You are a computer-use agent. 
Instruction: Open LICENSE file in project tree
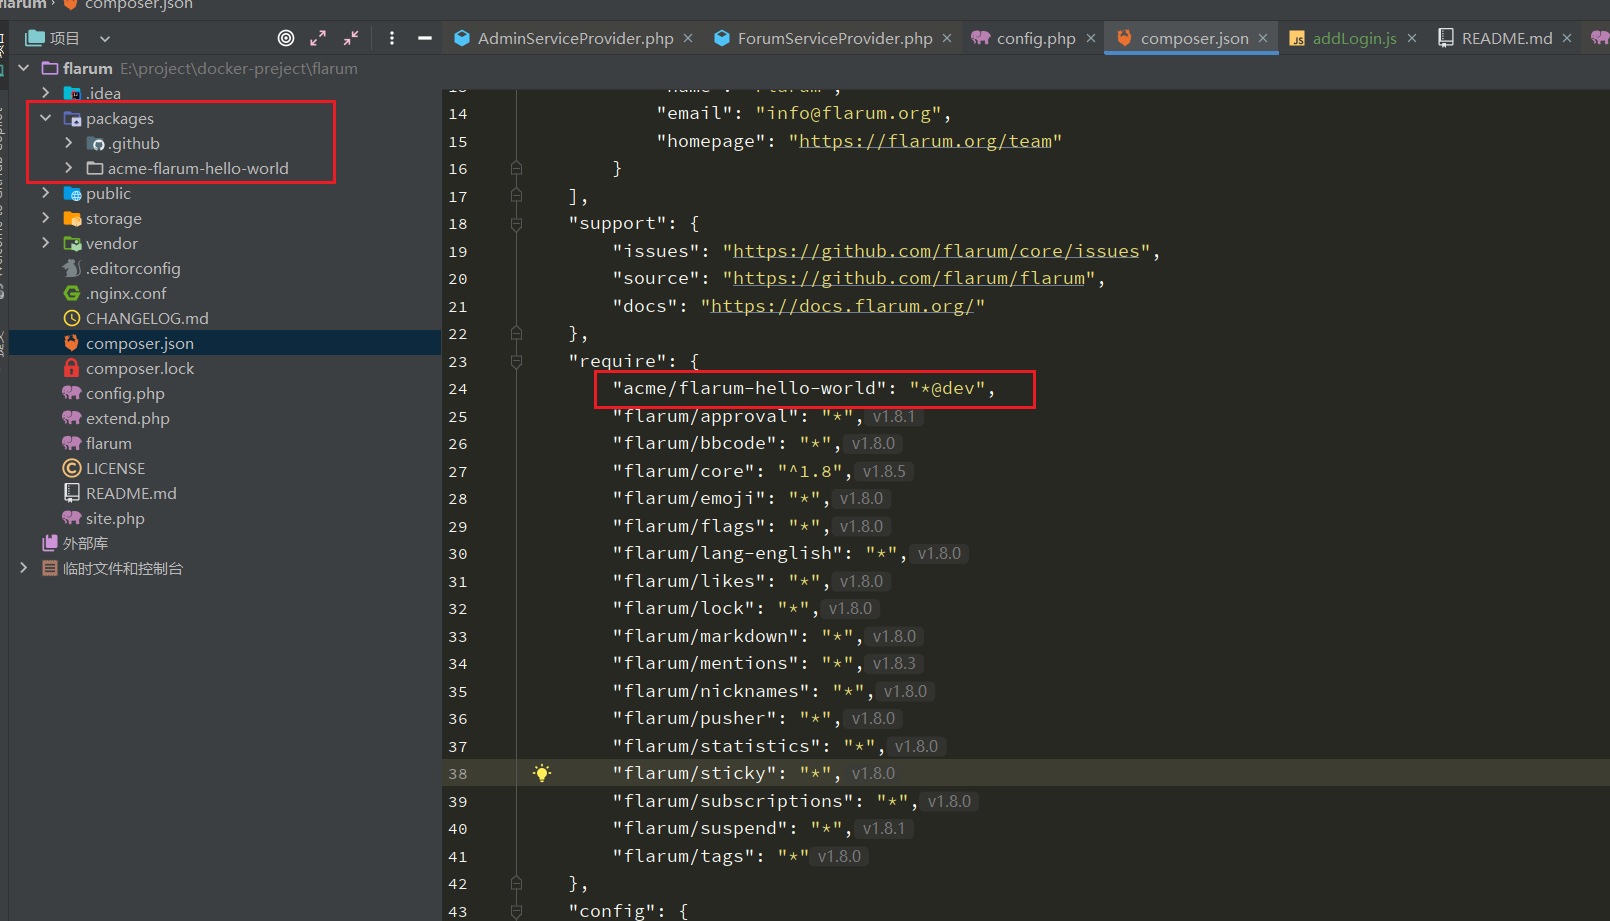click(x=115, y=468)
